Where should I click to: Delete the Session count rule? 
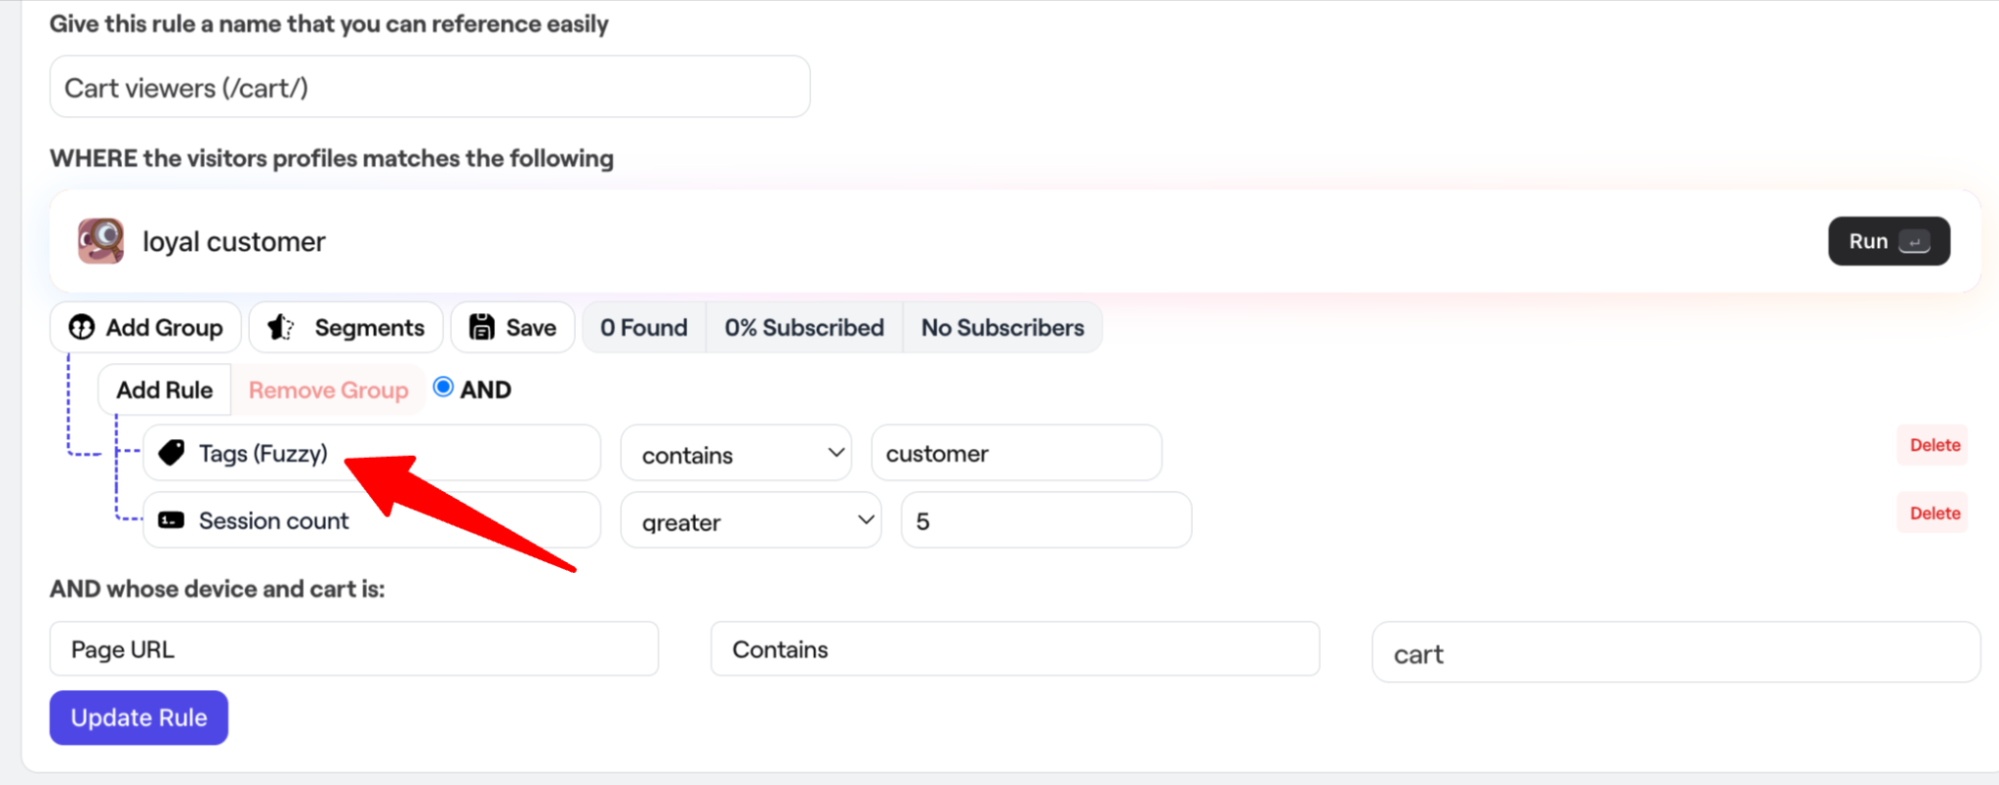pyautogui.click(x=1934, y=513)
